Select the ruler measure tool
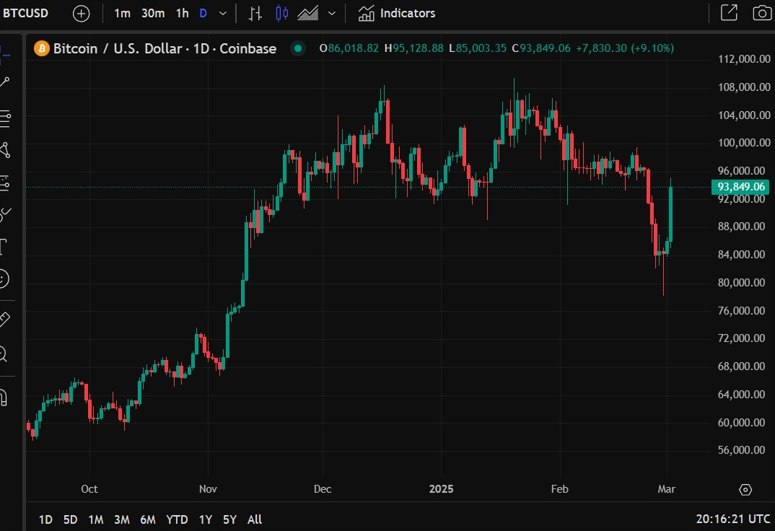The width and height of the screenshot is (775, 531). point(5,320)
